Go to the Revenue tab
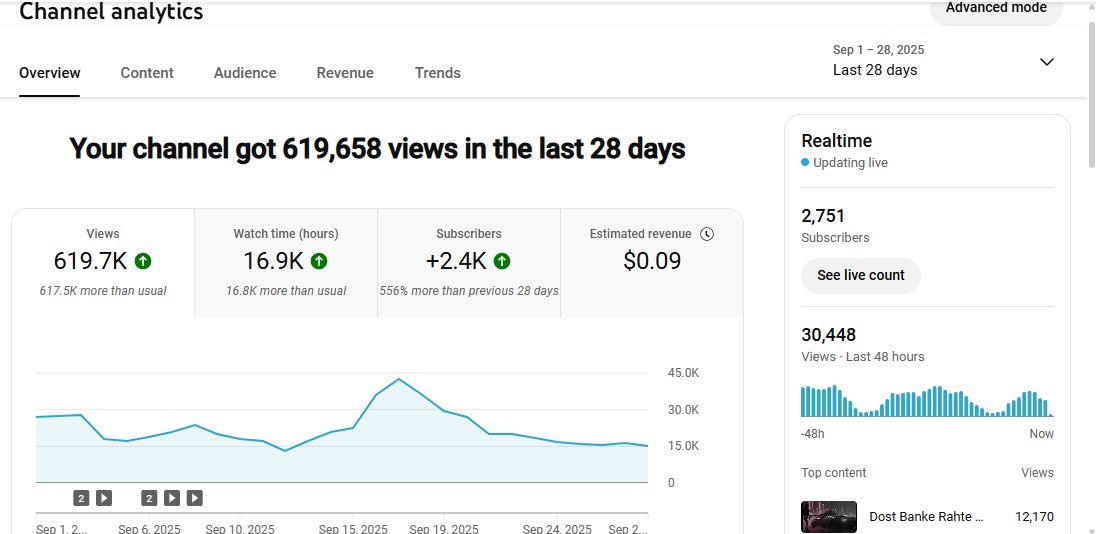 pos(345,73)
